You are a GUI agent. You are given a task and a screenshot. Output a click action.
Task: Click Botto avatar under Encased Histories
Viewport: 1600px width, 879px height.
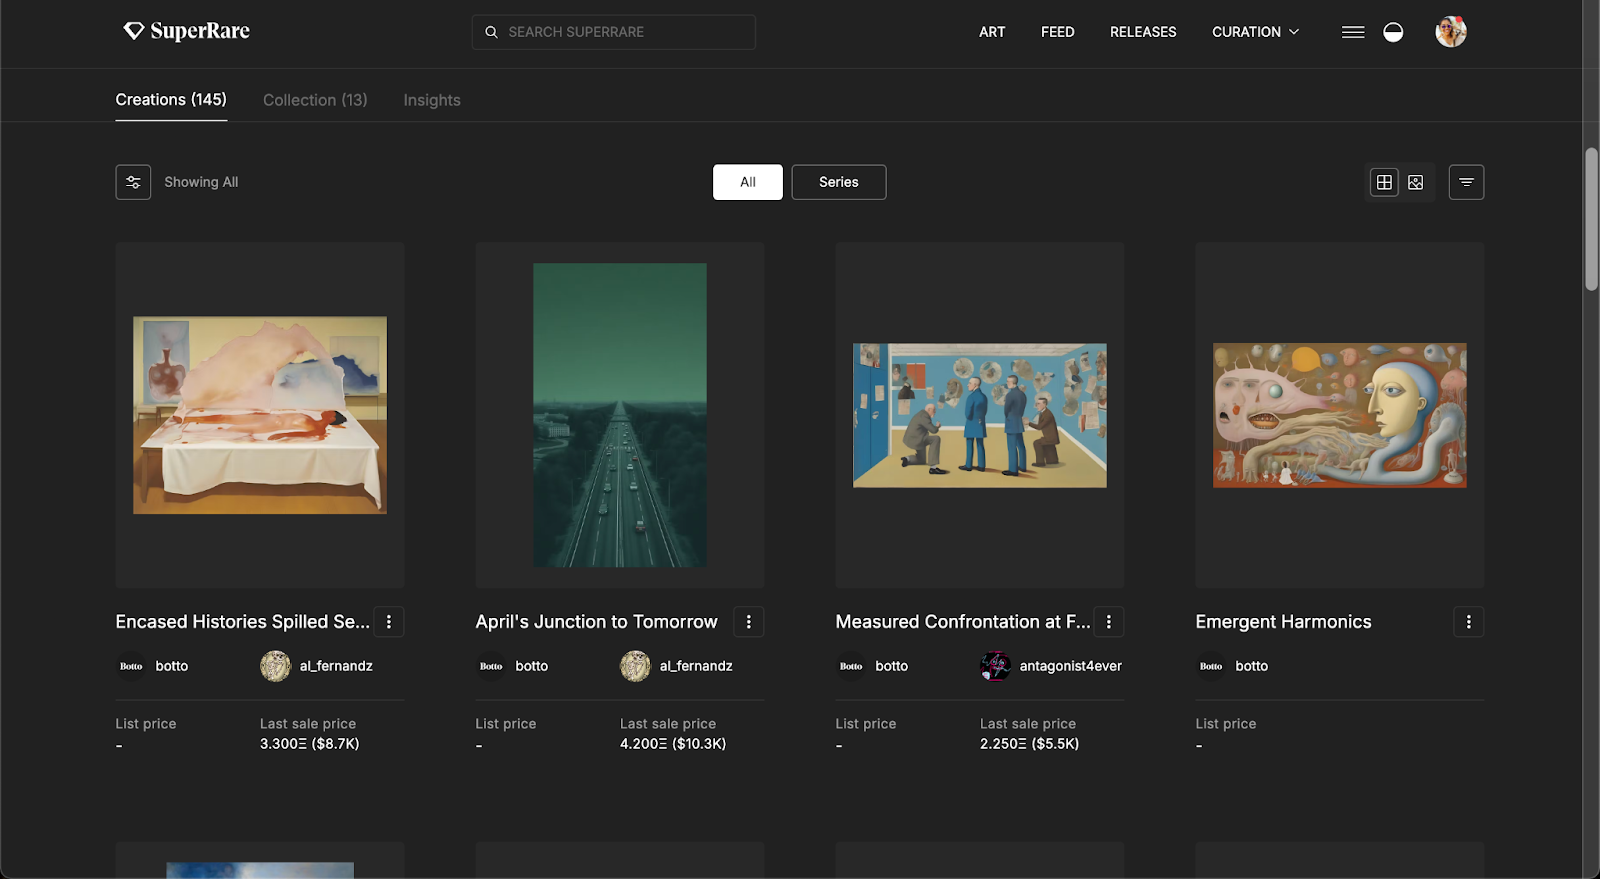pyautogui.click(x=131, y=666)
